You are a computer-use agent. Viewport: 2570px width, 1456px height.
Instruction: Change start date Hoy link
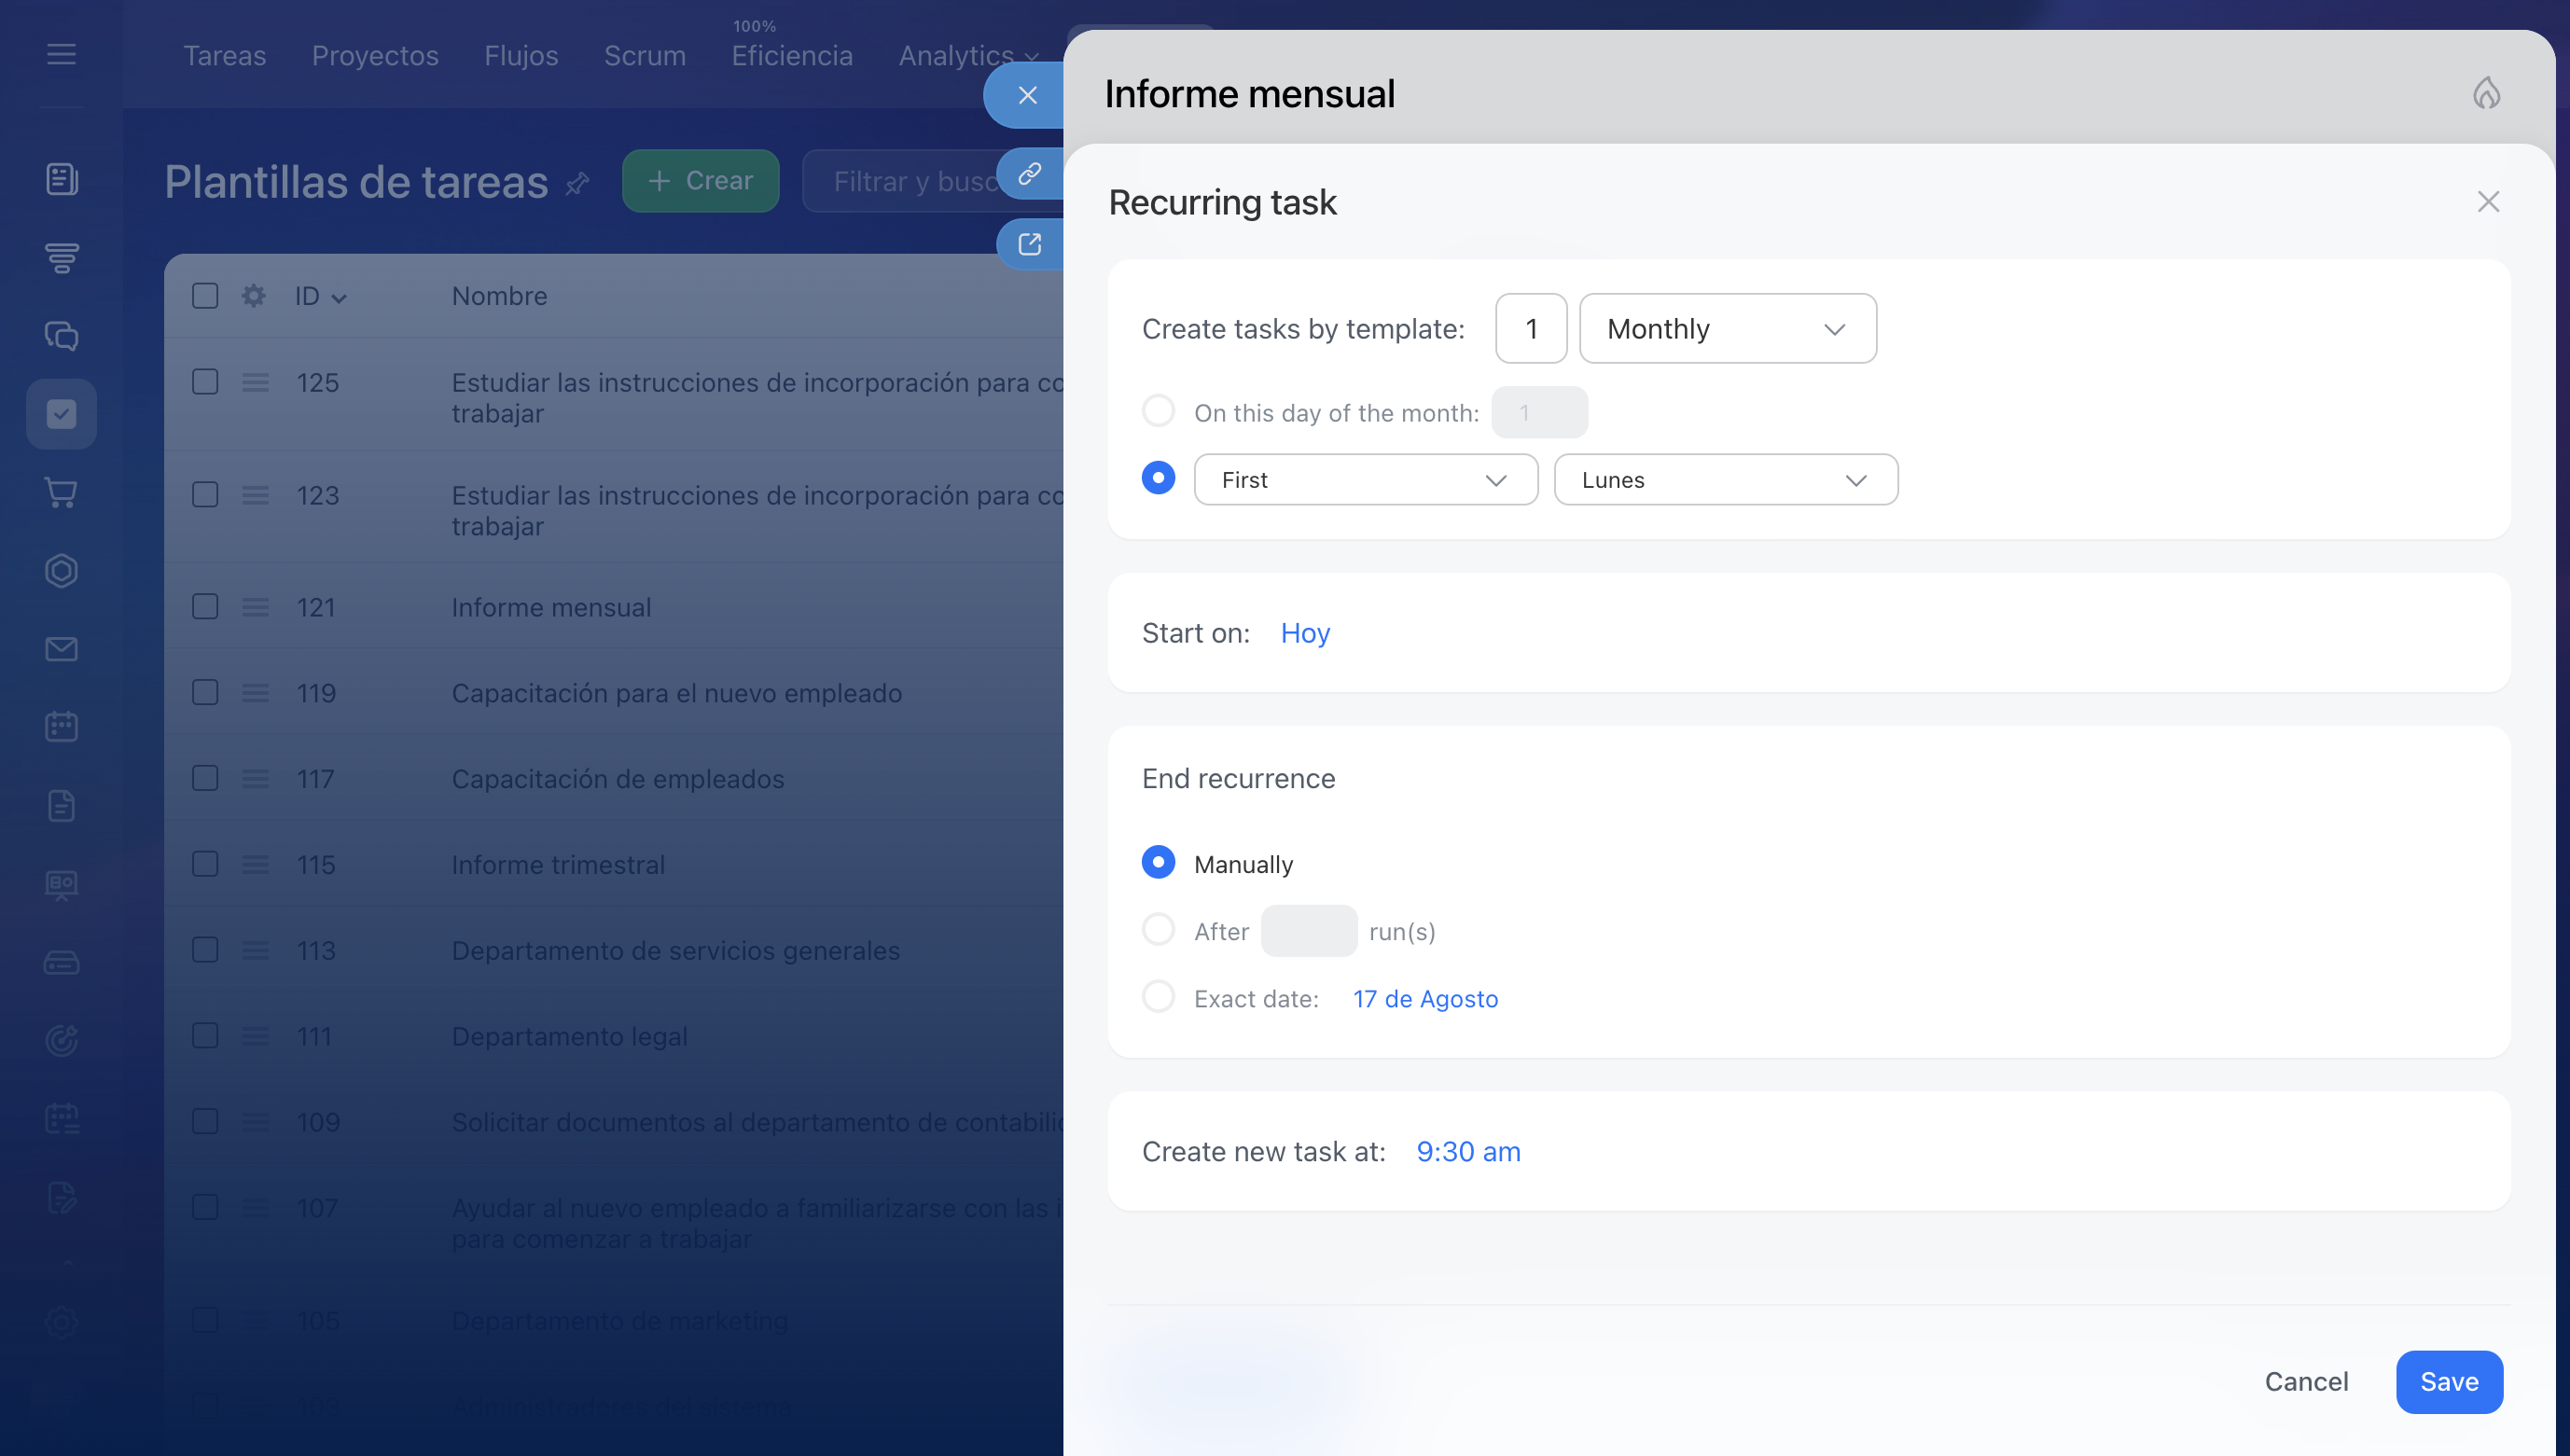[x=1305, y=633]
